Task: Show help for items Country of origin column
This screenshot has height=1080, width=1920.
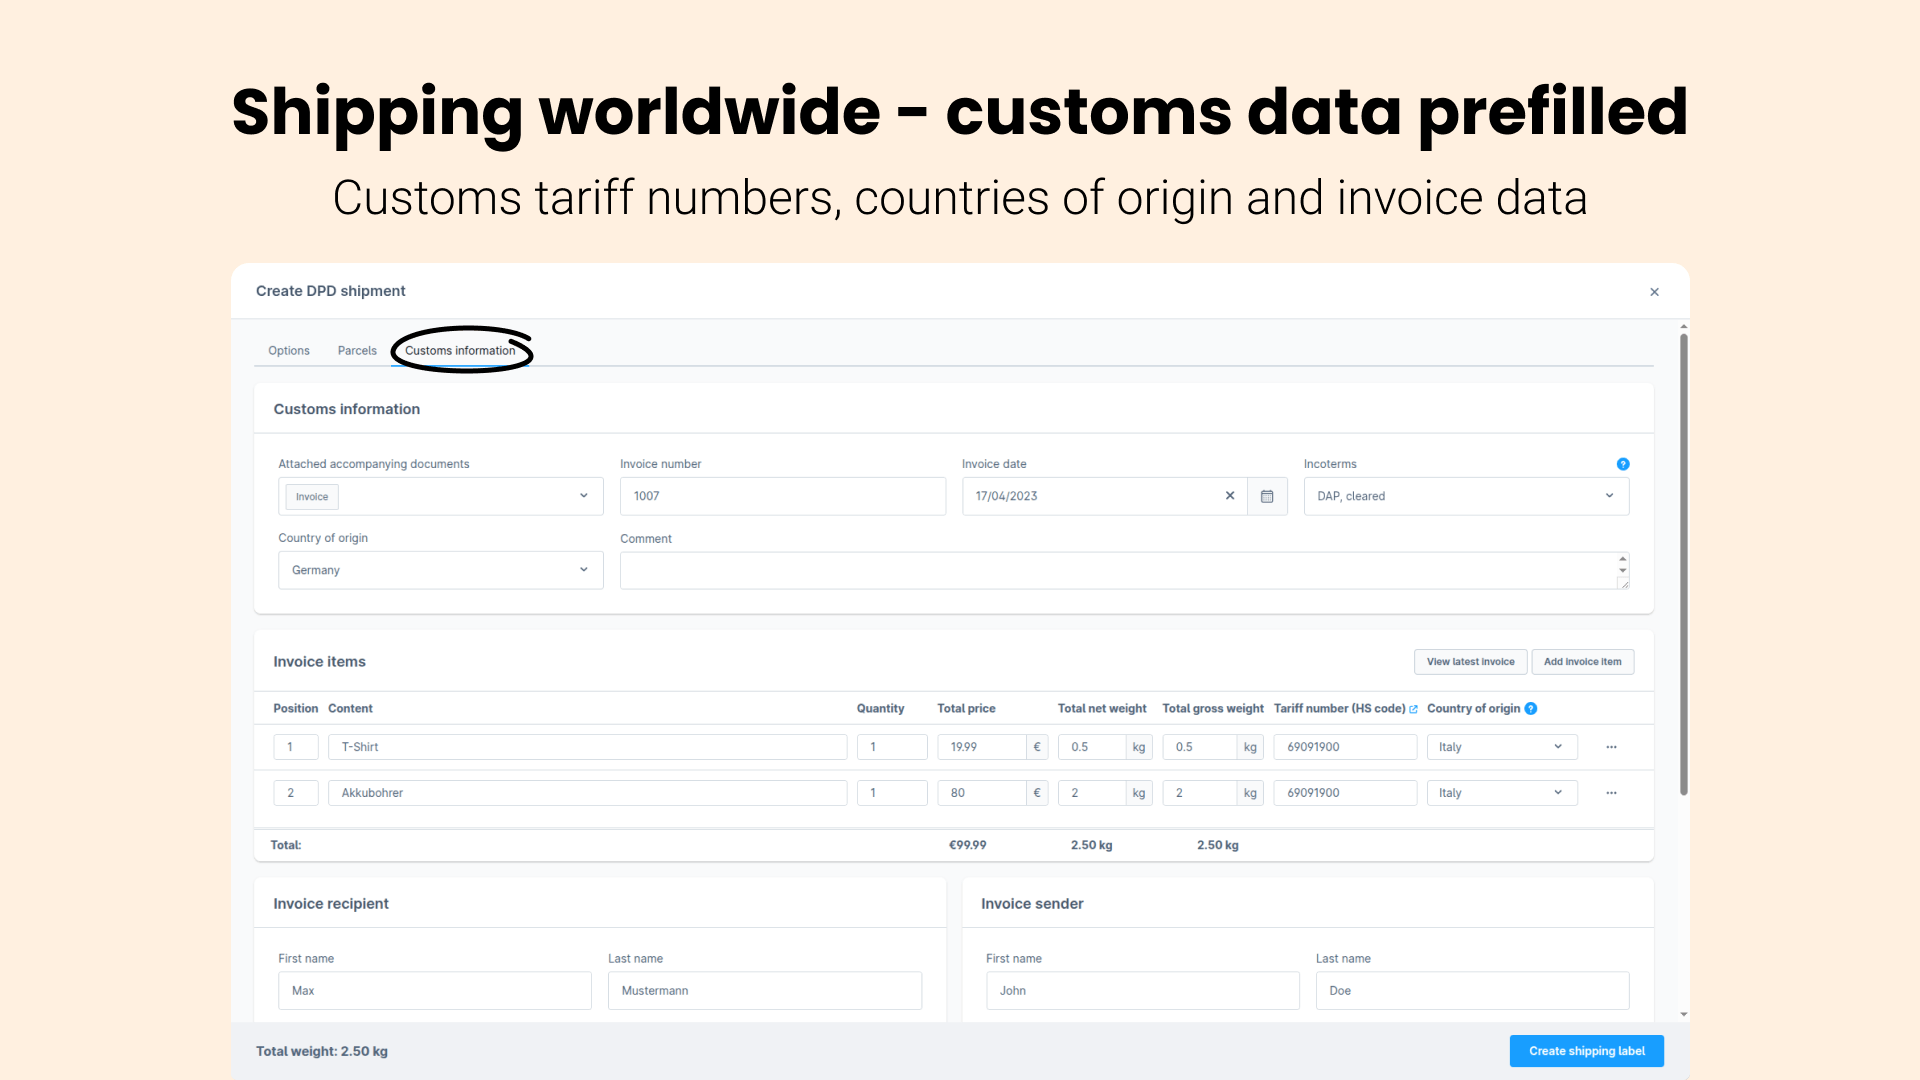Action: click(1531, 709)
